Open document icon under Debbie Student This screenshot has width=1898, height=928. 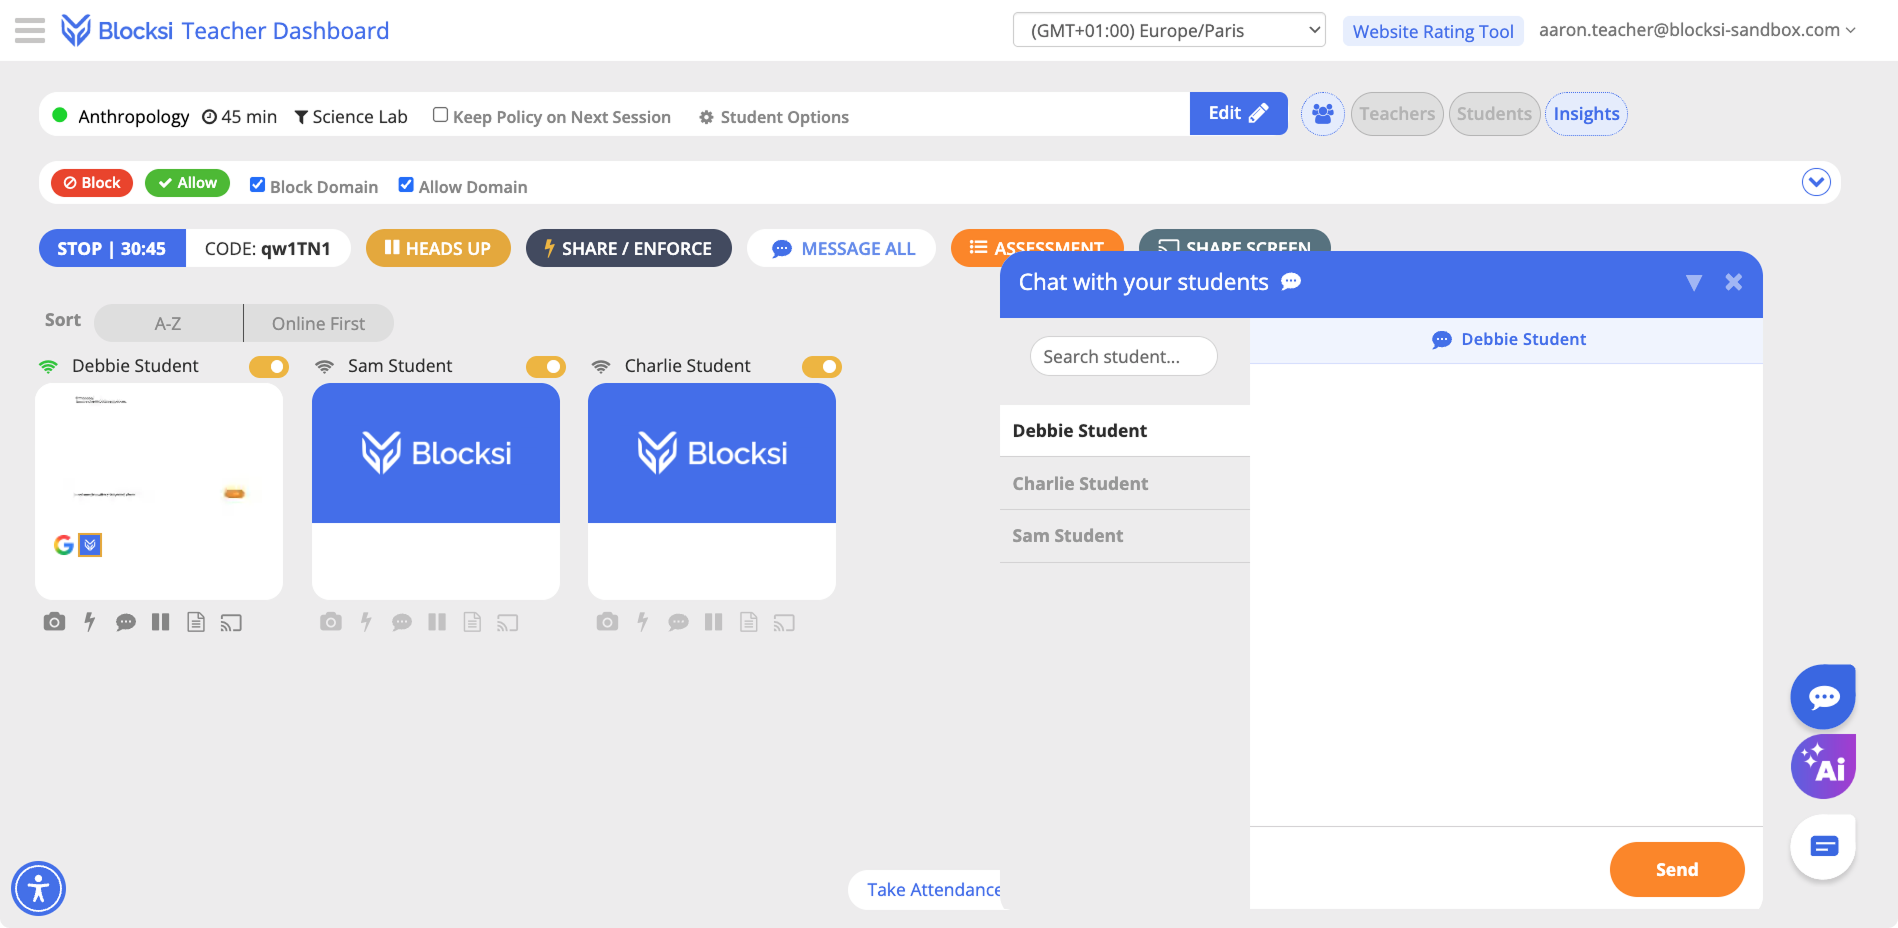point(196,622)
